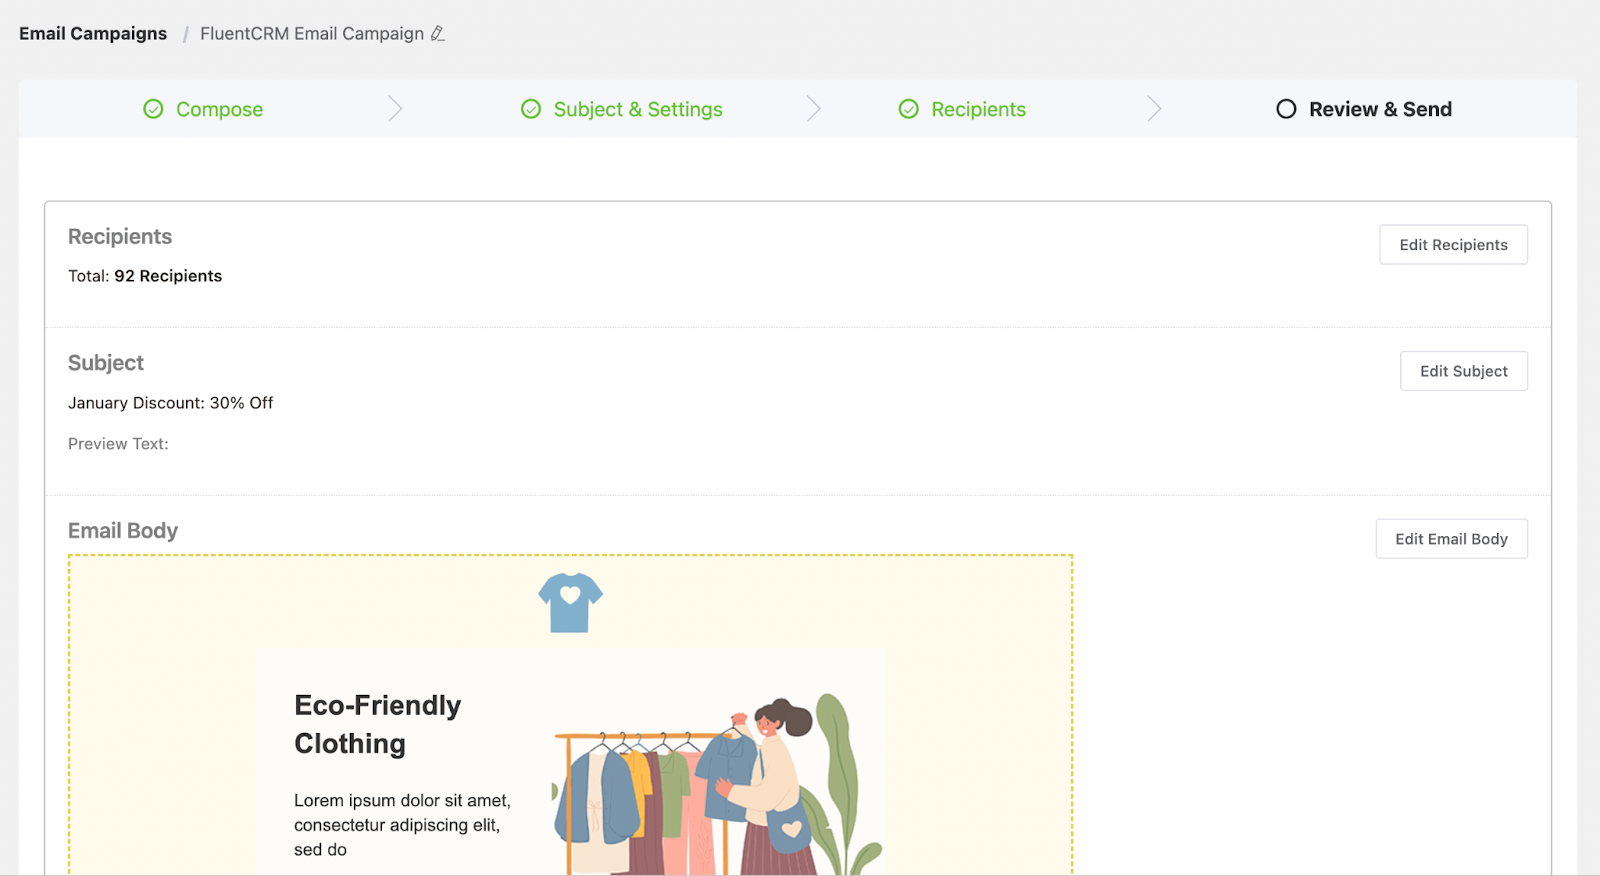Click 'January Discount: 30% Off' subject text

tap(170, 403)
